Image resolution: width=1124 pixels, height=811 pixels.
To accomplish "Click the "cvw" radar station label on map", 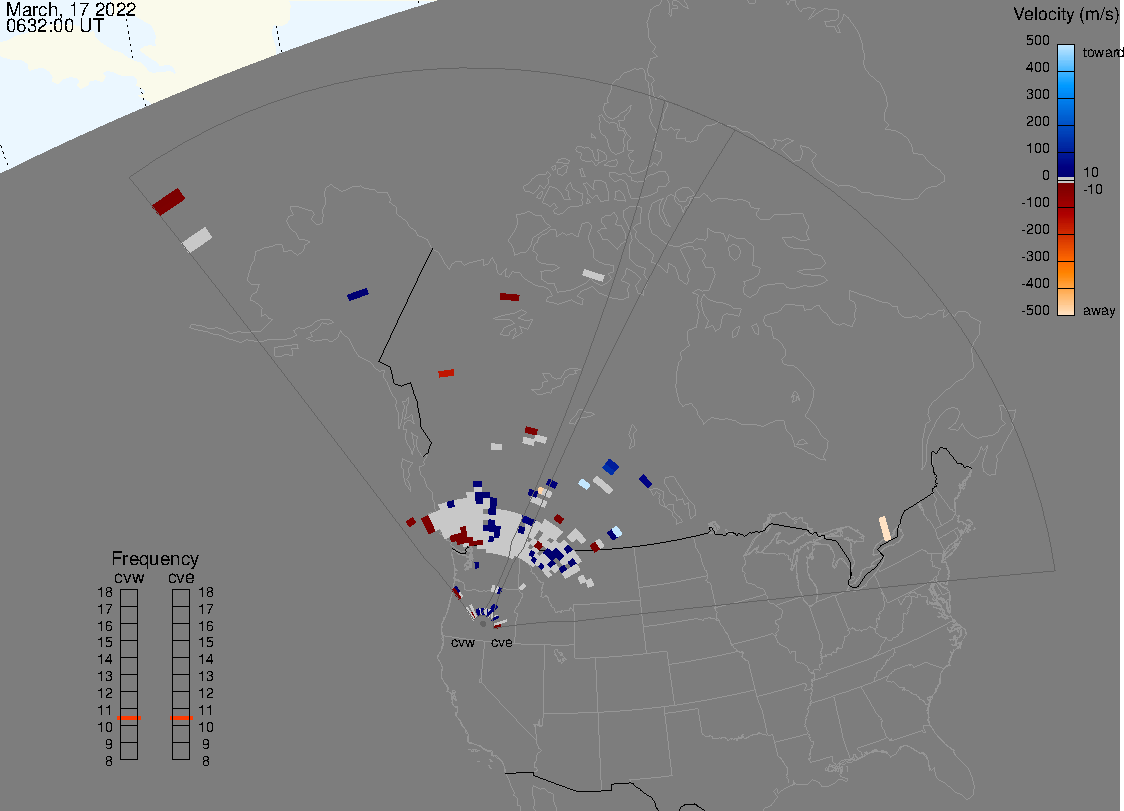I will point(463,643).
